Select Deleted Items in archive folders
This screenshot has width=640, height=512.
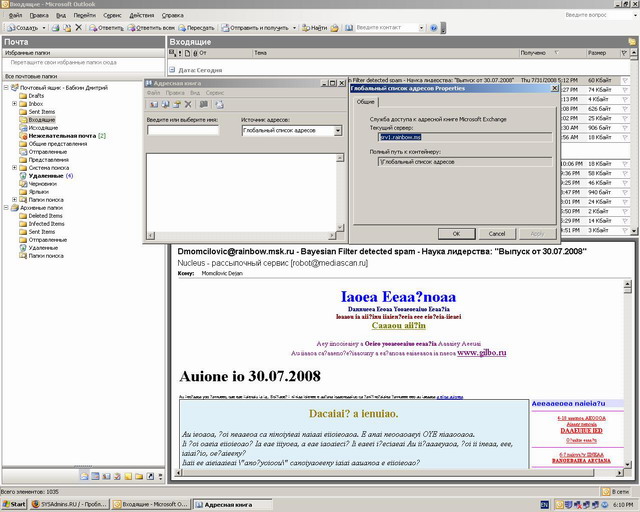point(45,216)
